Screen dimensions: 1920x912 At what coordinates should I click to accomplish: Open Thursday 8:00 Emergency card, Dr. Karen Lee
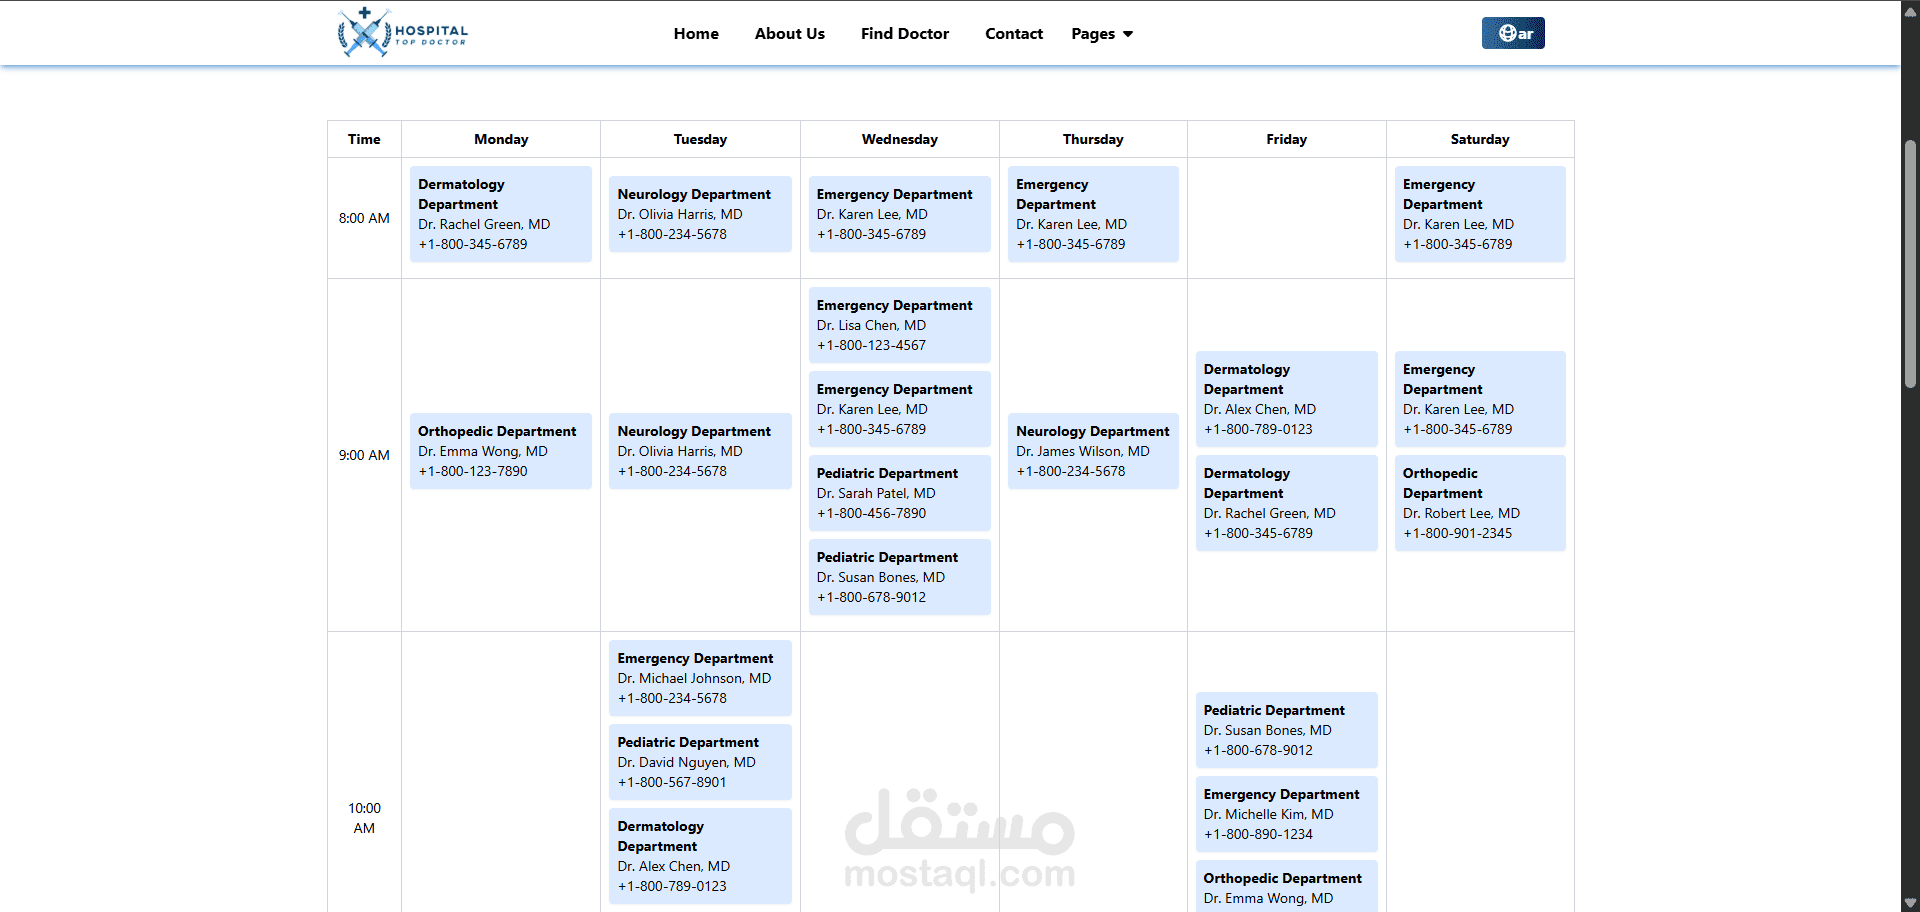(1093, 214)
